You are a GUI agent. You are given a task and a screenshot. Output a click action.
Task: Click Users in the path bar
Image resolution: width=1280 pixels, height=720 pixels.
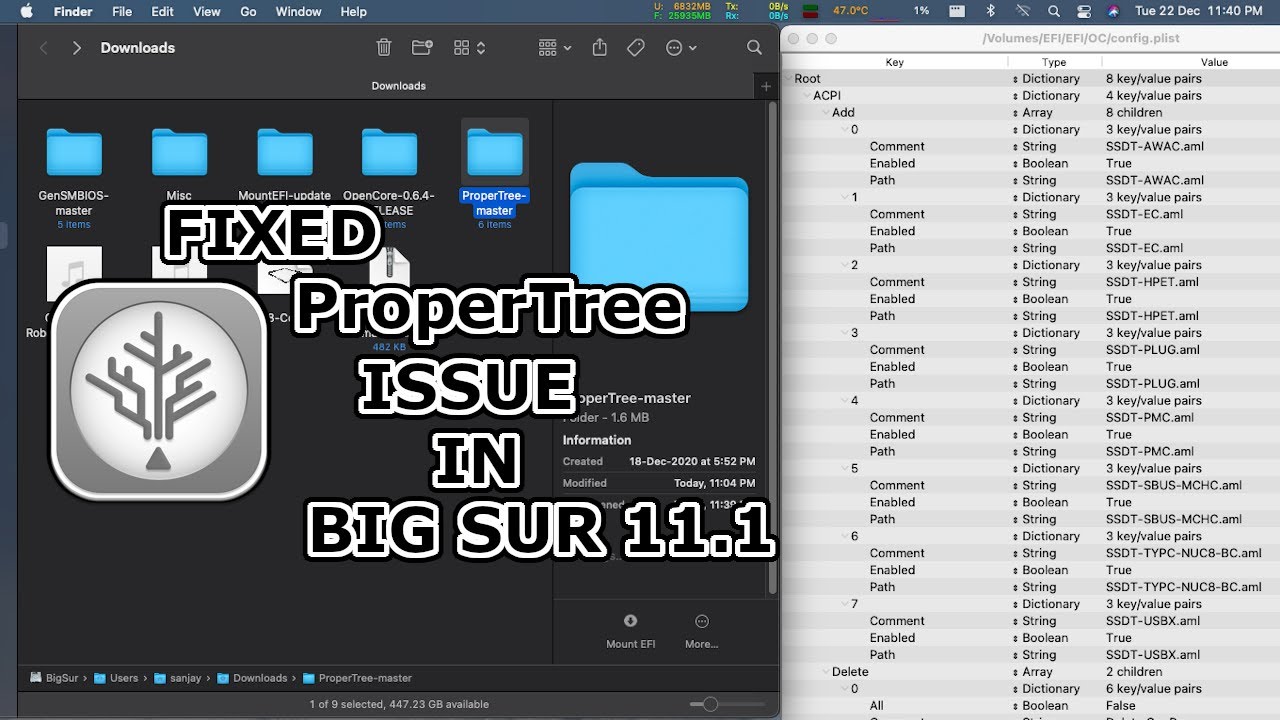click(116, 678)
